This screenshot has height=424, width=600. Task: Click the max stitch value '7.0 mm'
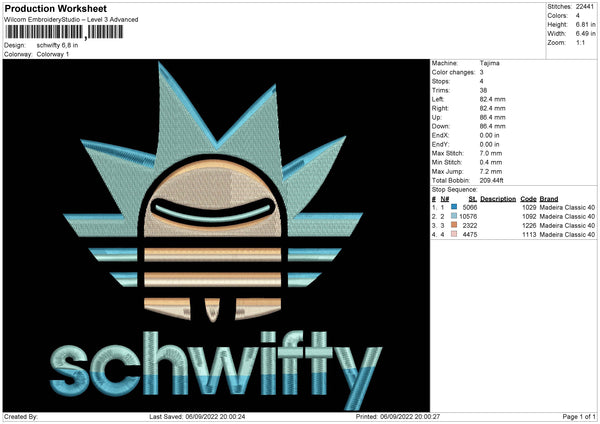pos(491,153)
